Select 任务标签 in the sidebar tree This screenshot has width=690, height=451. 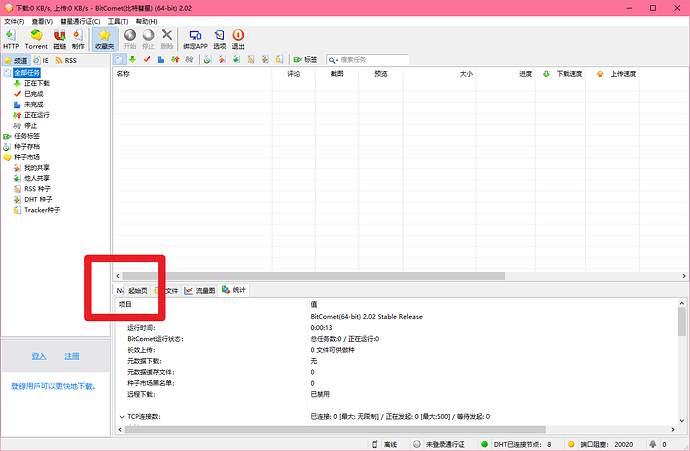click(27, 136)
